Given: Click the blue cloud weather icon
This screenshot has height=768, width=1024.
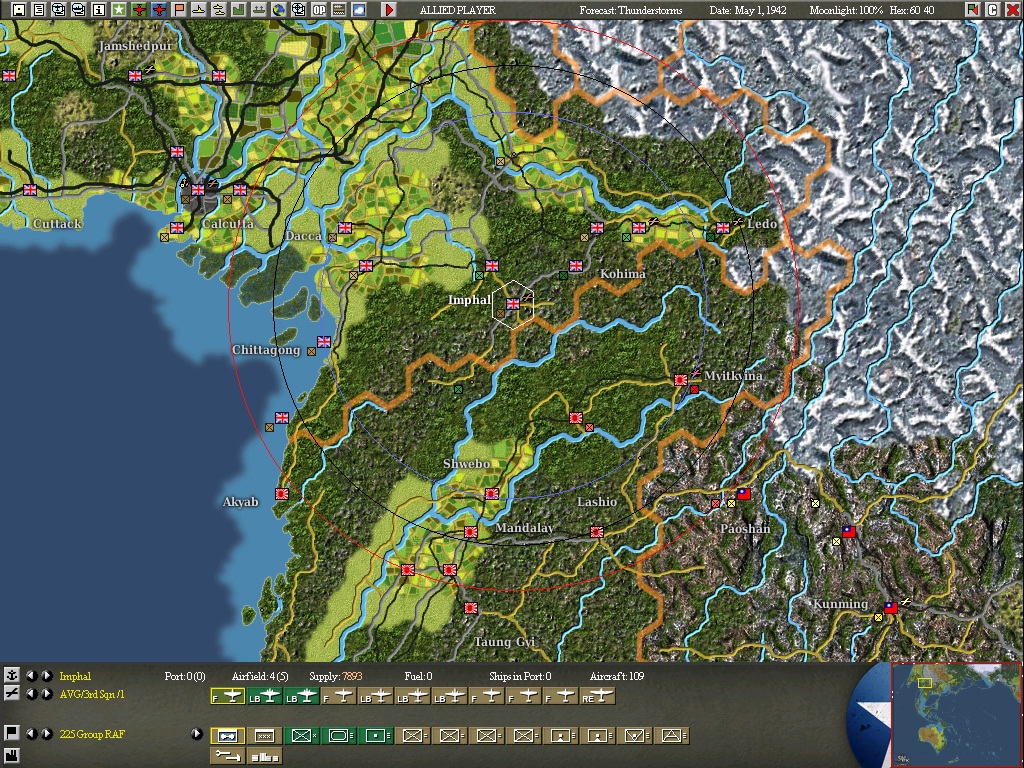Looking at the screenshot, I should click(x=359, y=10).
